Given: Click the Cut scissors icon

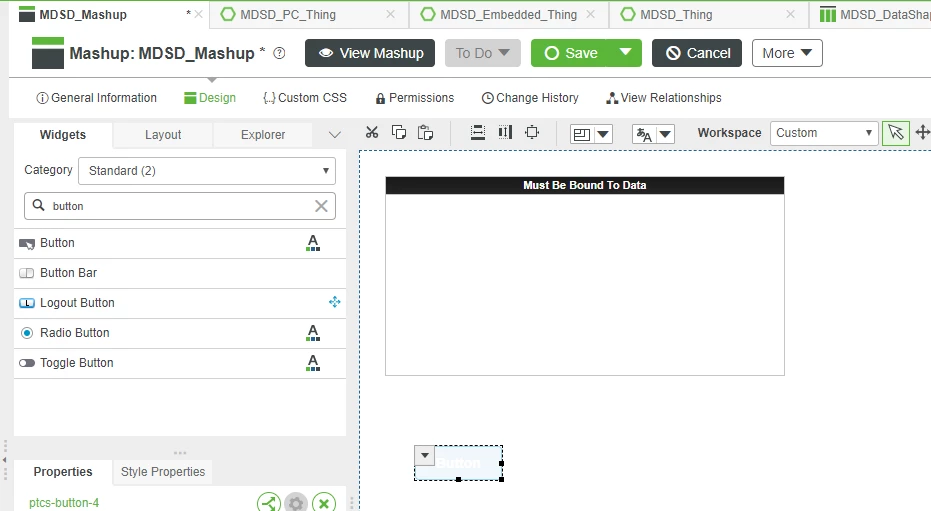Looking at the screenshot, I should (372, 132).
